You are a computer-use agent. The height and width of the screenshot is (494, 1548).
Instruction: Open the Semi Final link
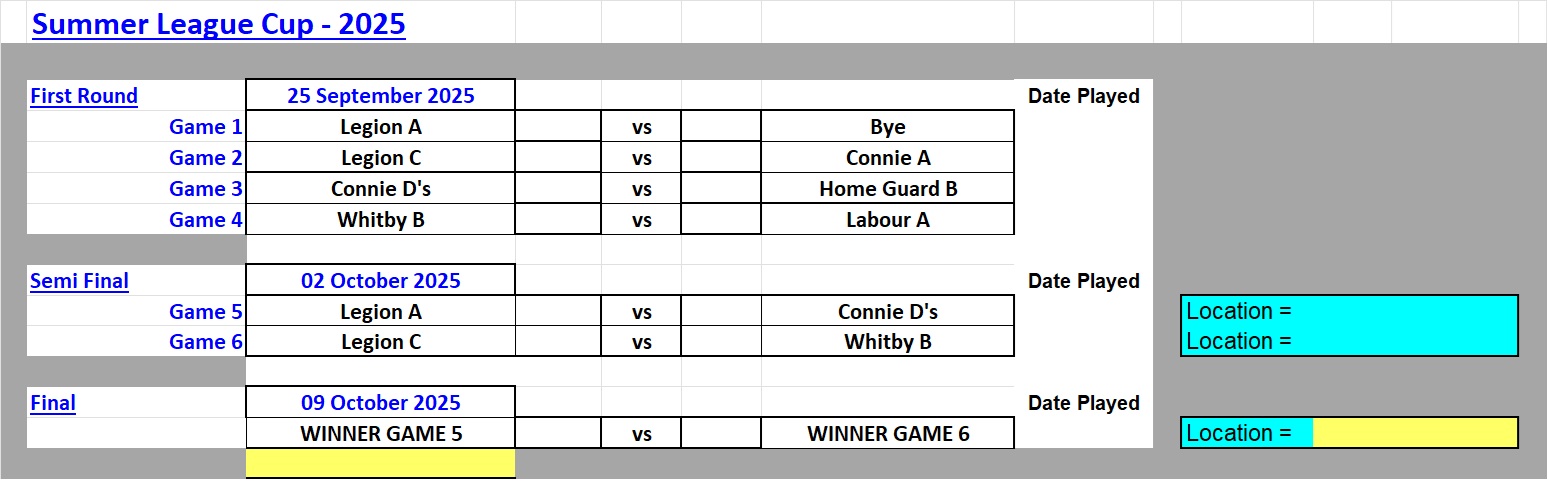point(79,282)
